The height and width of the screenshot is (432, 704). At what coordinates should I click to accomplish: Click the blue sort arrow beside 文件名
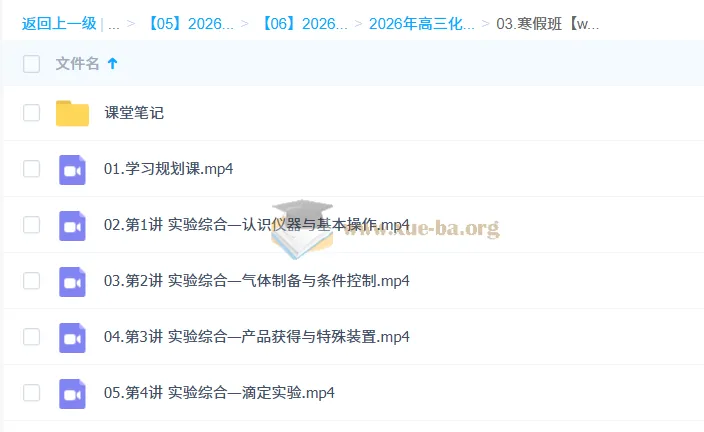coord(112,64)
